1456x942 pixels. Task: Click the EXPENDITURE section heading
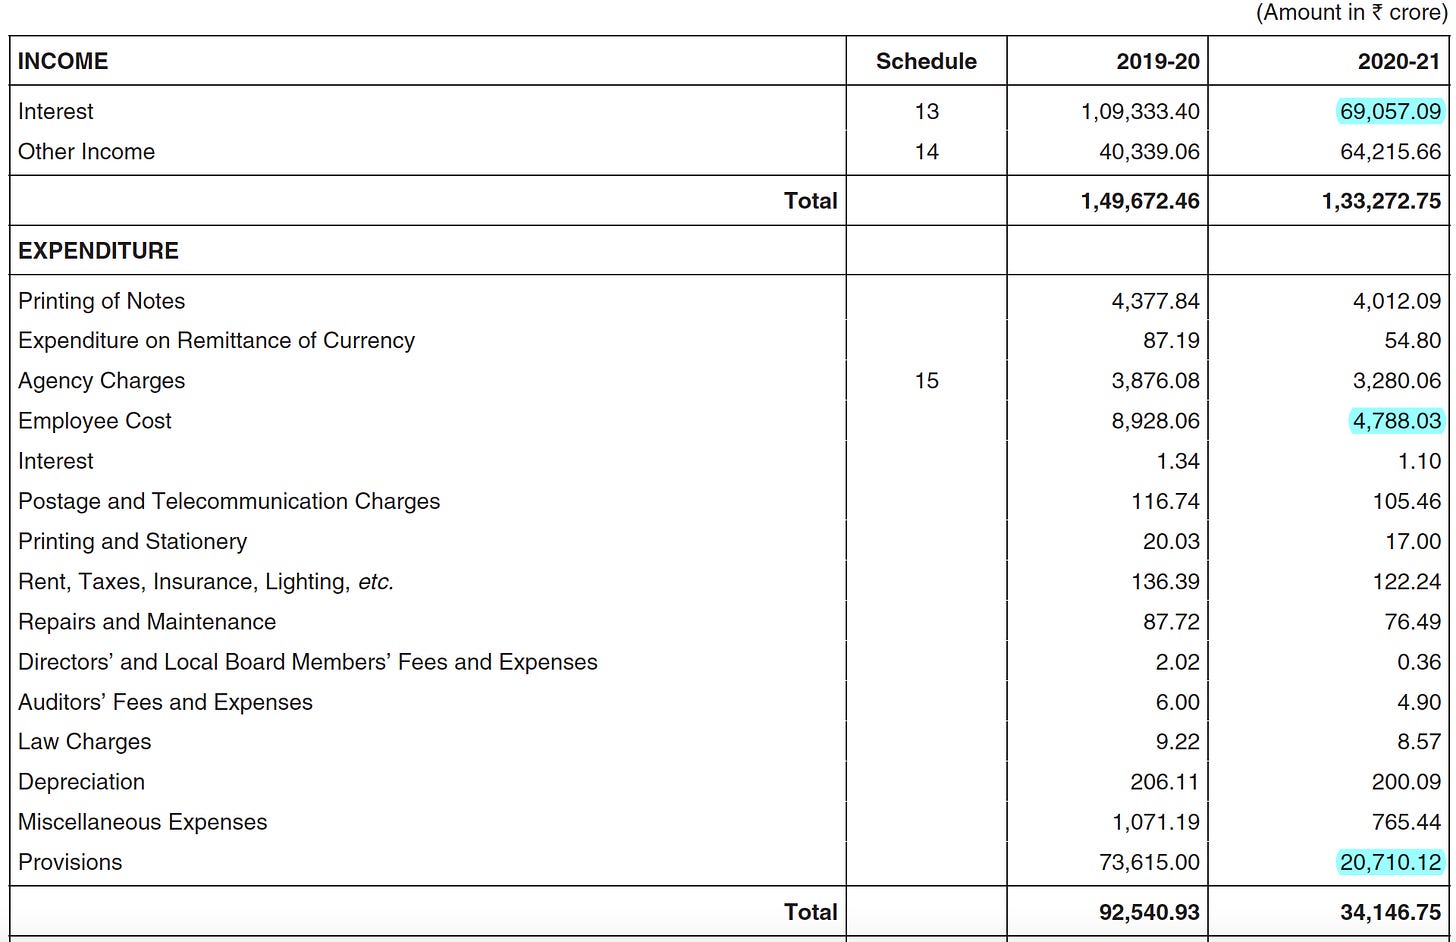click(98, 251)
